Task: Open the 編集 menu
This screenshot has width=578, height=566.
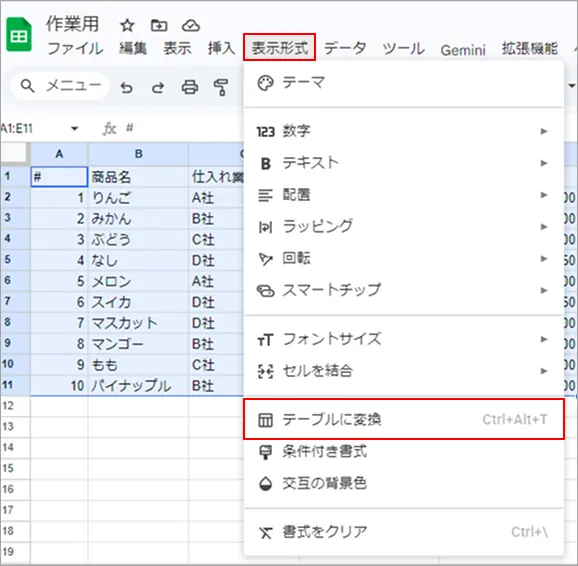Action: pyautogui.click(x=133, y=48)
